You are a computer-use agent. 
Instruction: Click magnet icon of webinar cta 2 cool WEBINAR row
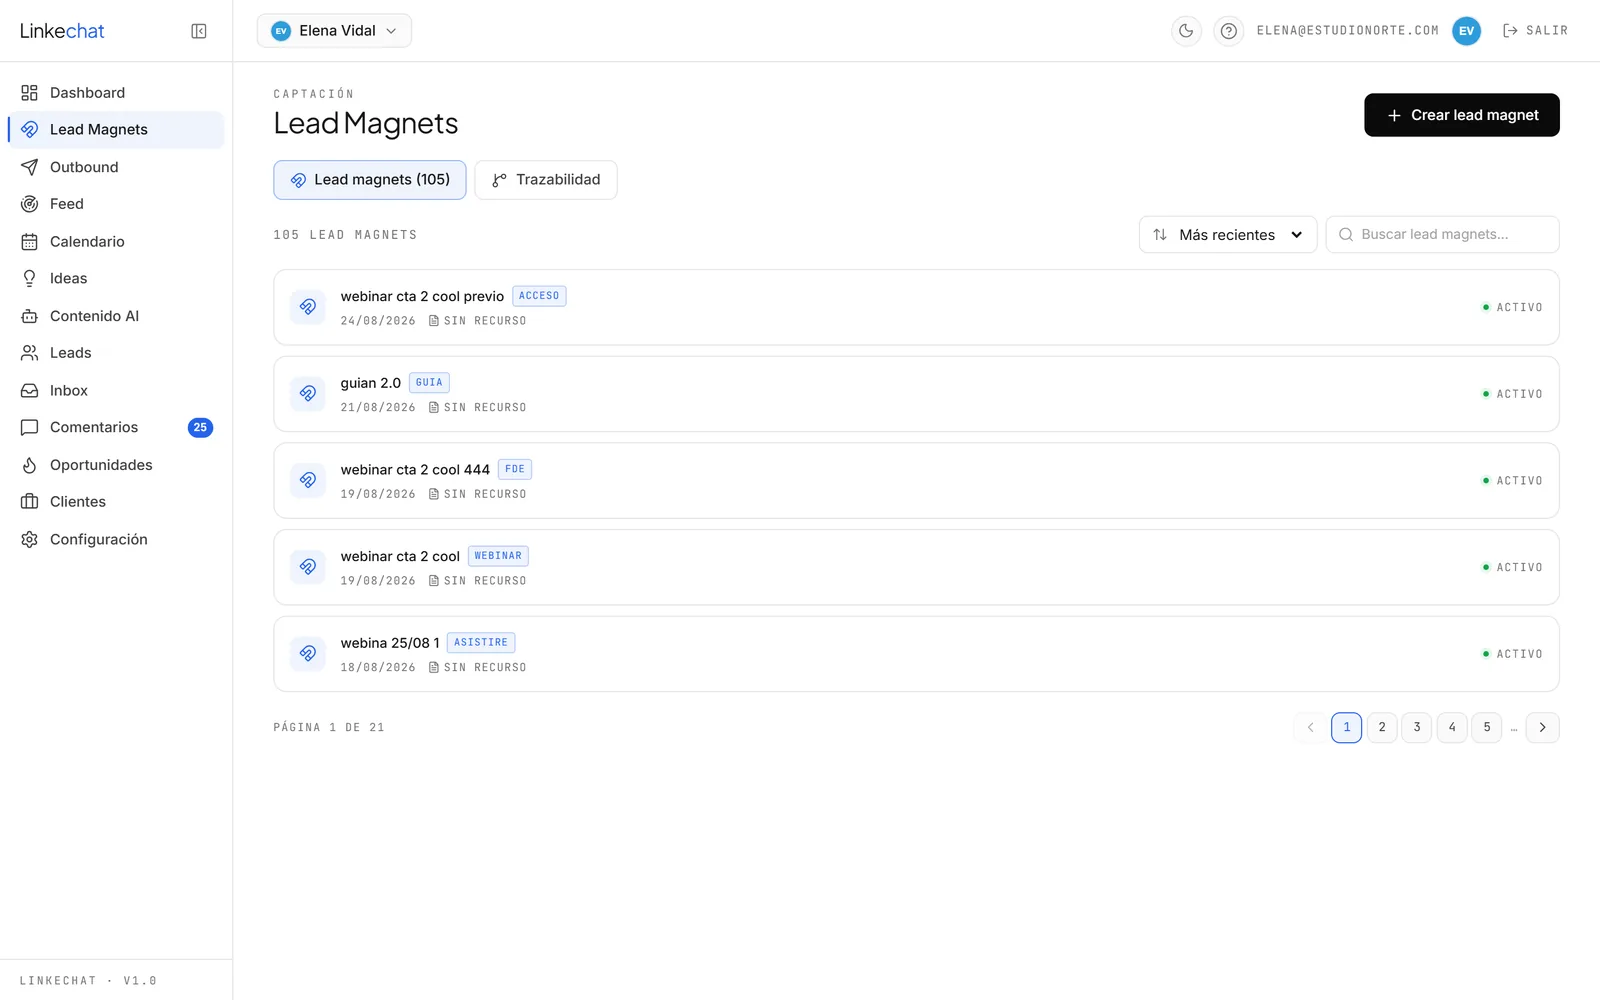pos(308,567)
